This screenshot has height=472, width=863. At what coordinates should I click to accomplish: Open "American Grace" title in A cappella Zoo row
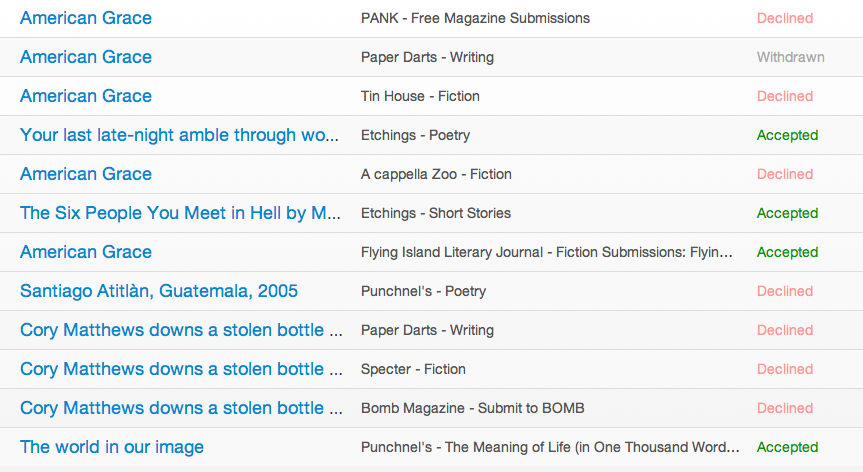tap(86, 174)
